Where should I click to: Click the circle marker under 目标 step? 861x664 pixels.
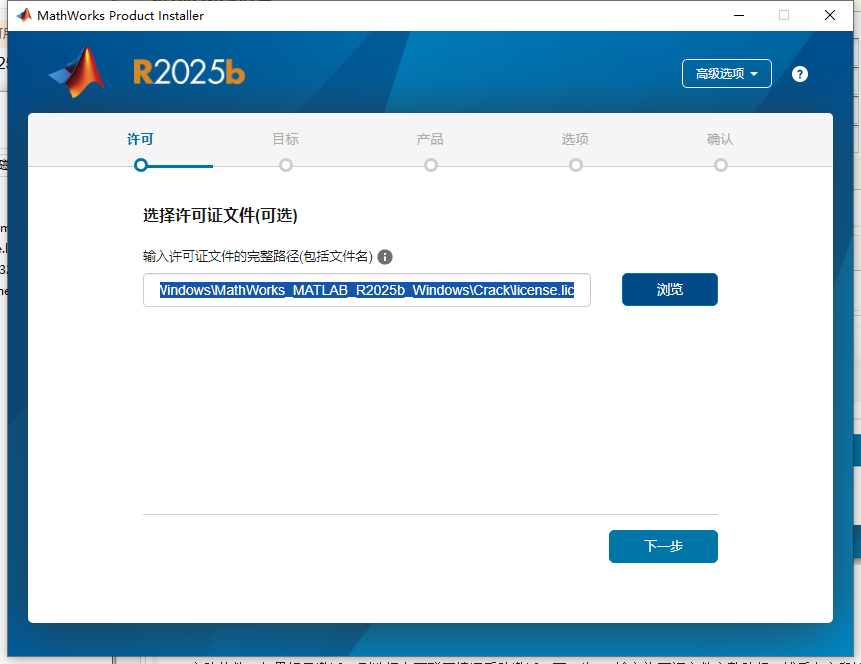(286, 165)
